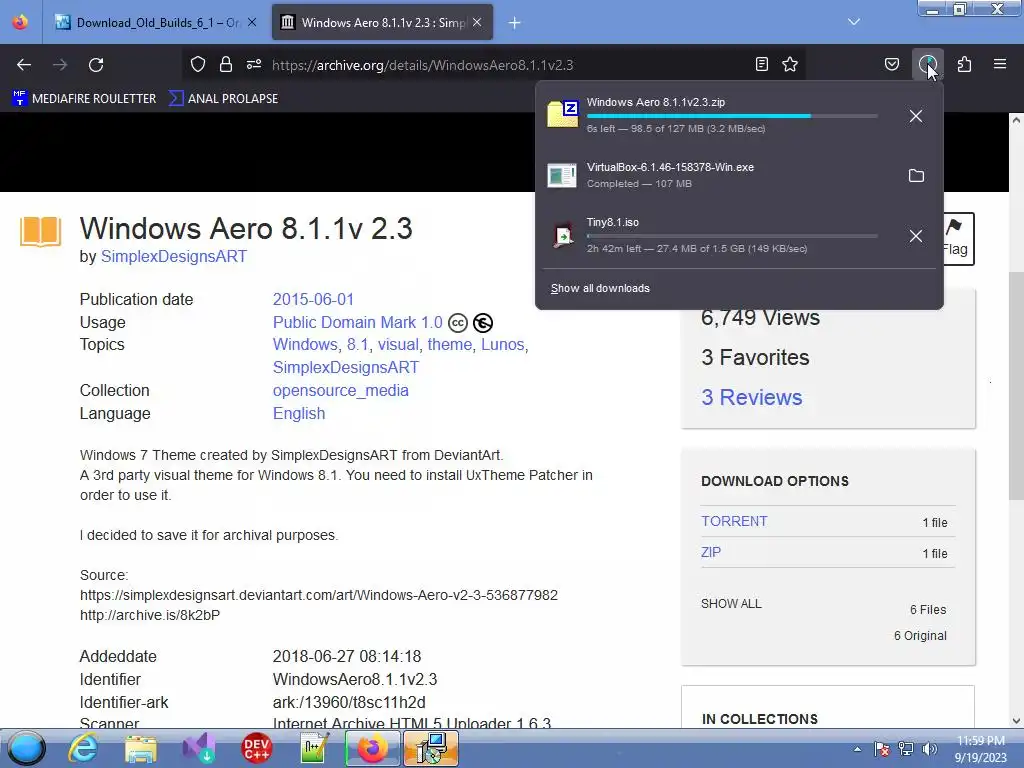Open the SimplexDesignsART author link

pyautogui.click(x=174, y=257)
